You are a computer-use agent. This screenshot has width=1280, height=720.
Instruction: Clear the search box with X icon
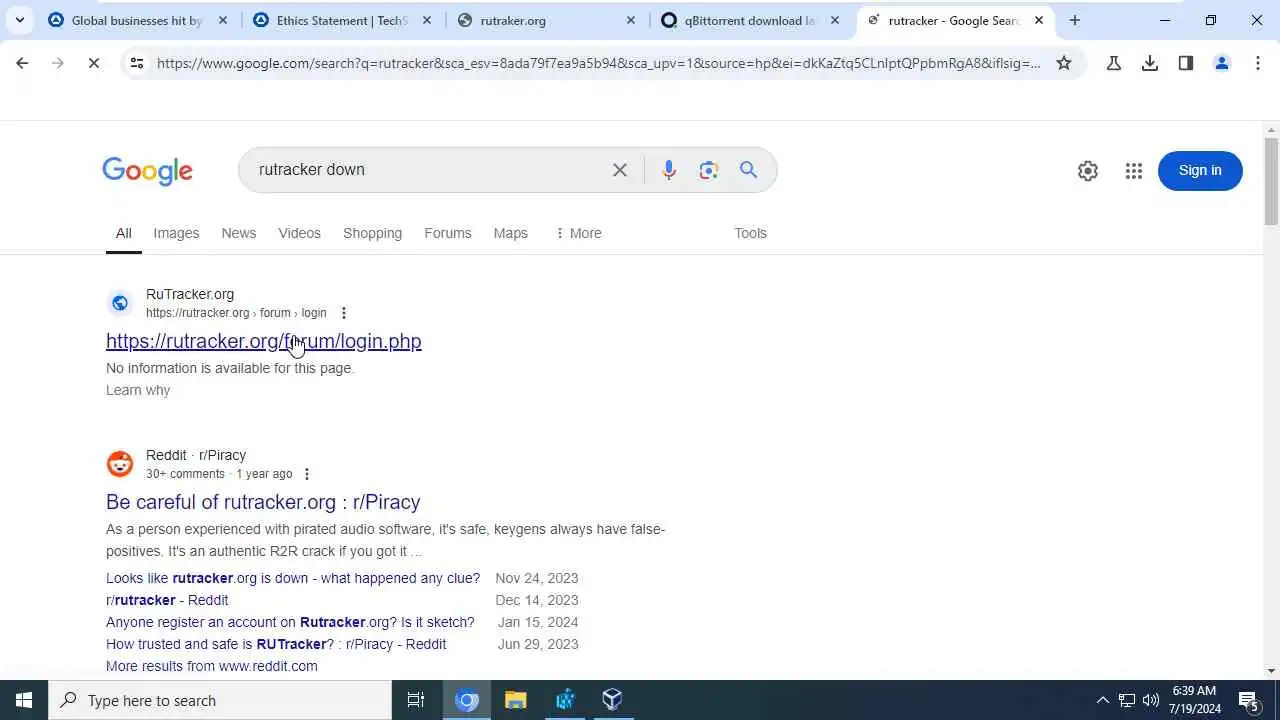(620, 170)
